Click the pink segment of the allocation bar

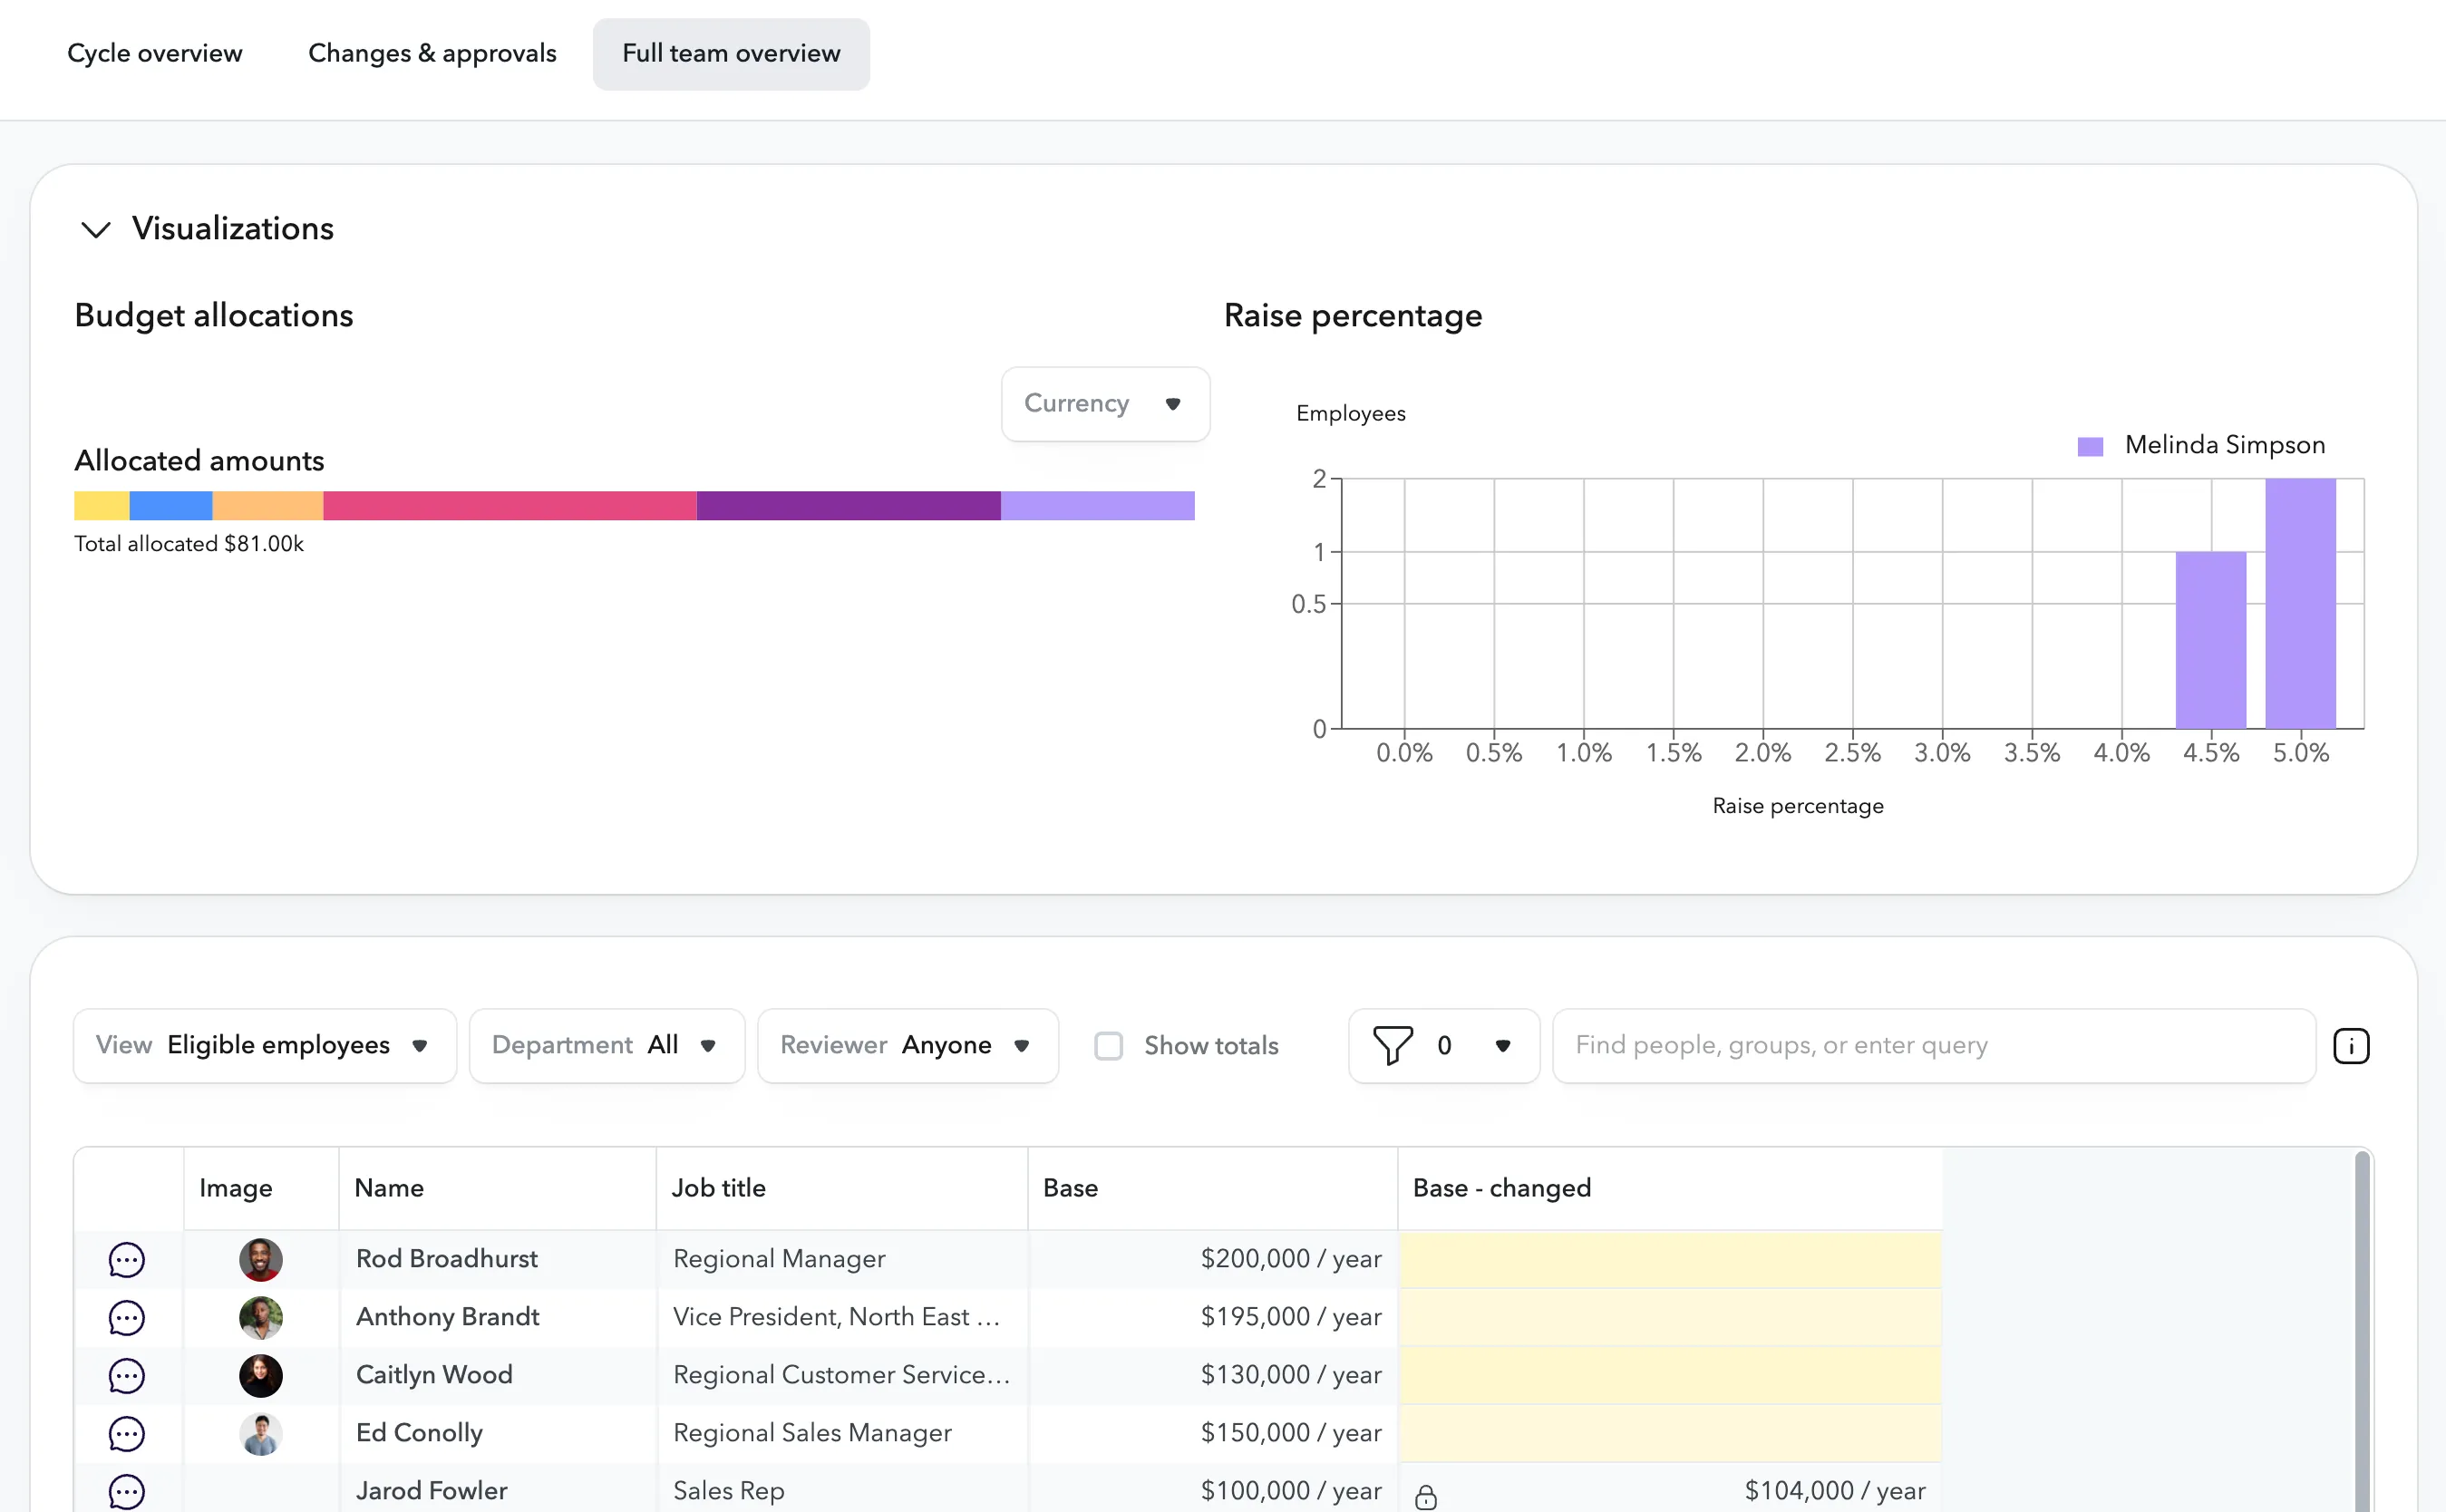[510, 506]
